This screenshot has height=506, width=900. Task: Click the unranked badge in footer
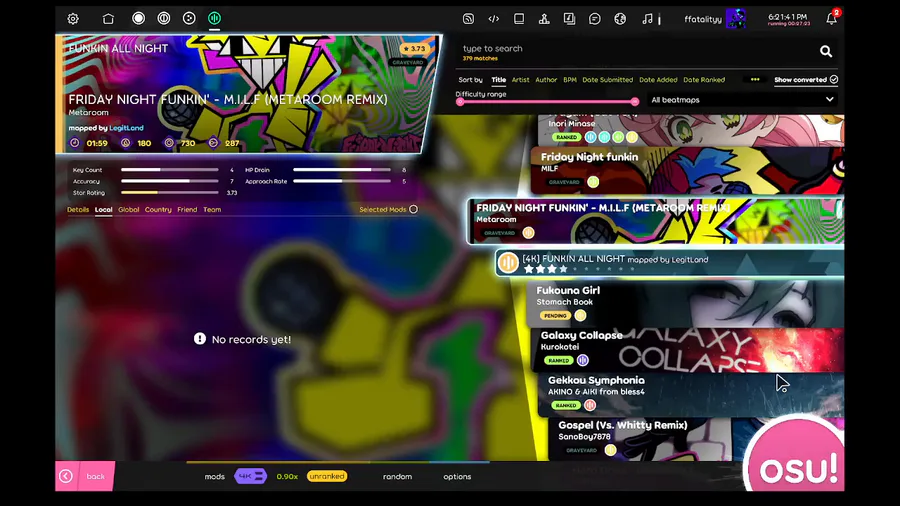[327, 476]
